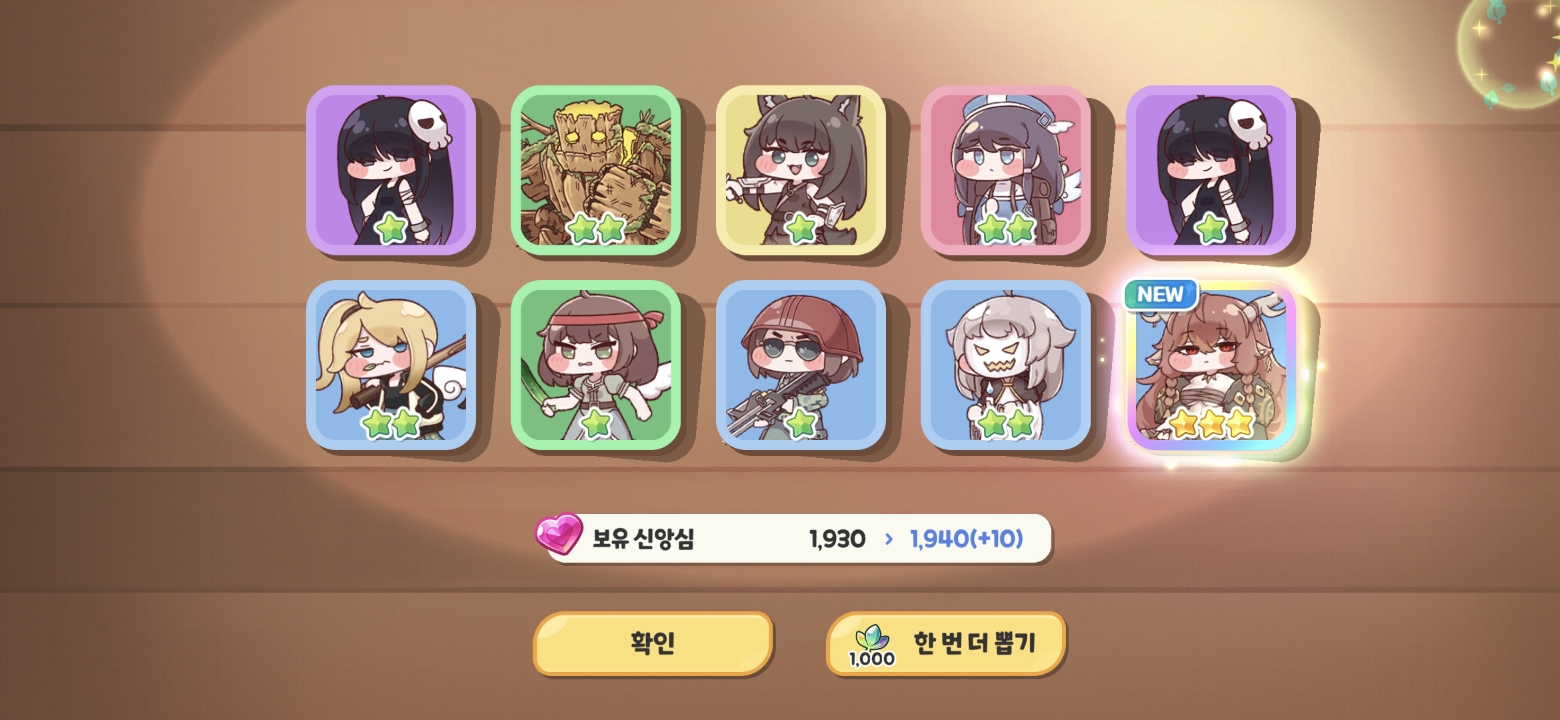1560x720 pixels.
Task: Click the two green stars on the tree golem
Action: (596, 228)
